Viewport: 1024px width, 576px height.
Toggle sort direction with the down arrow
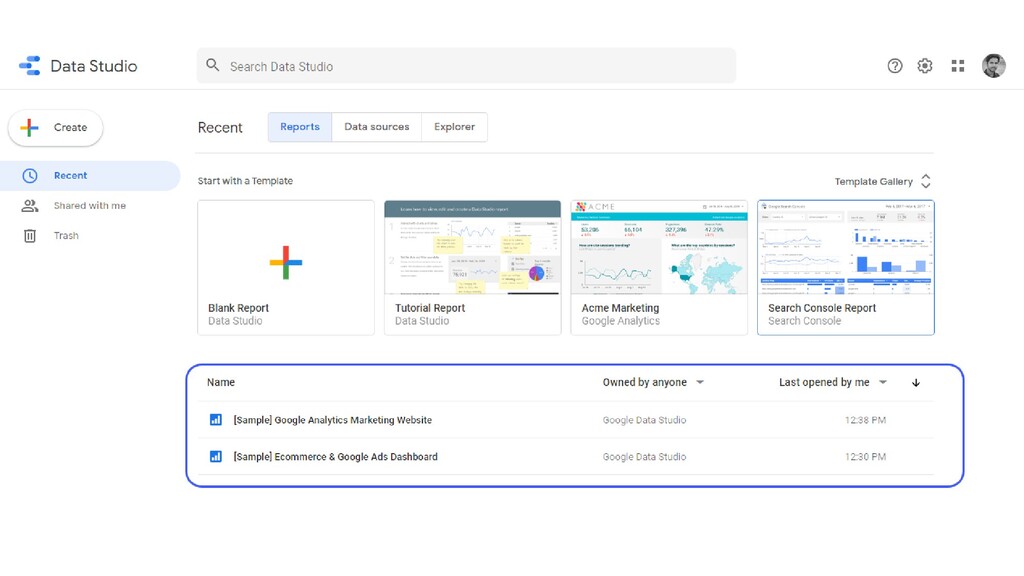pyautogui.click(x=916, y=383)
